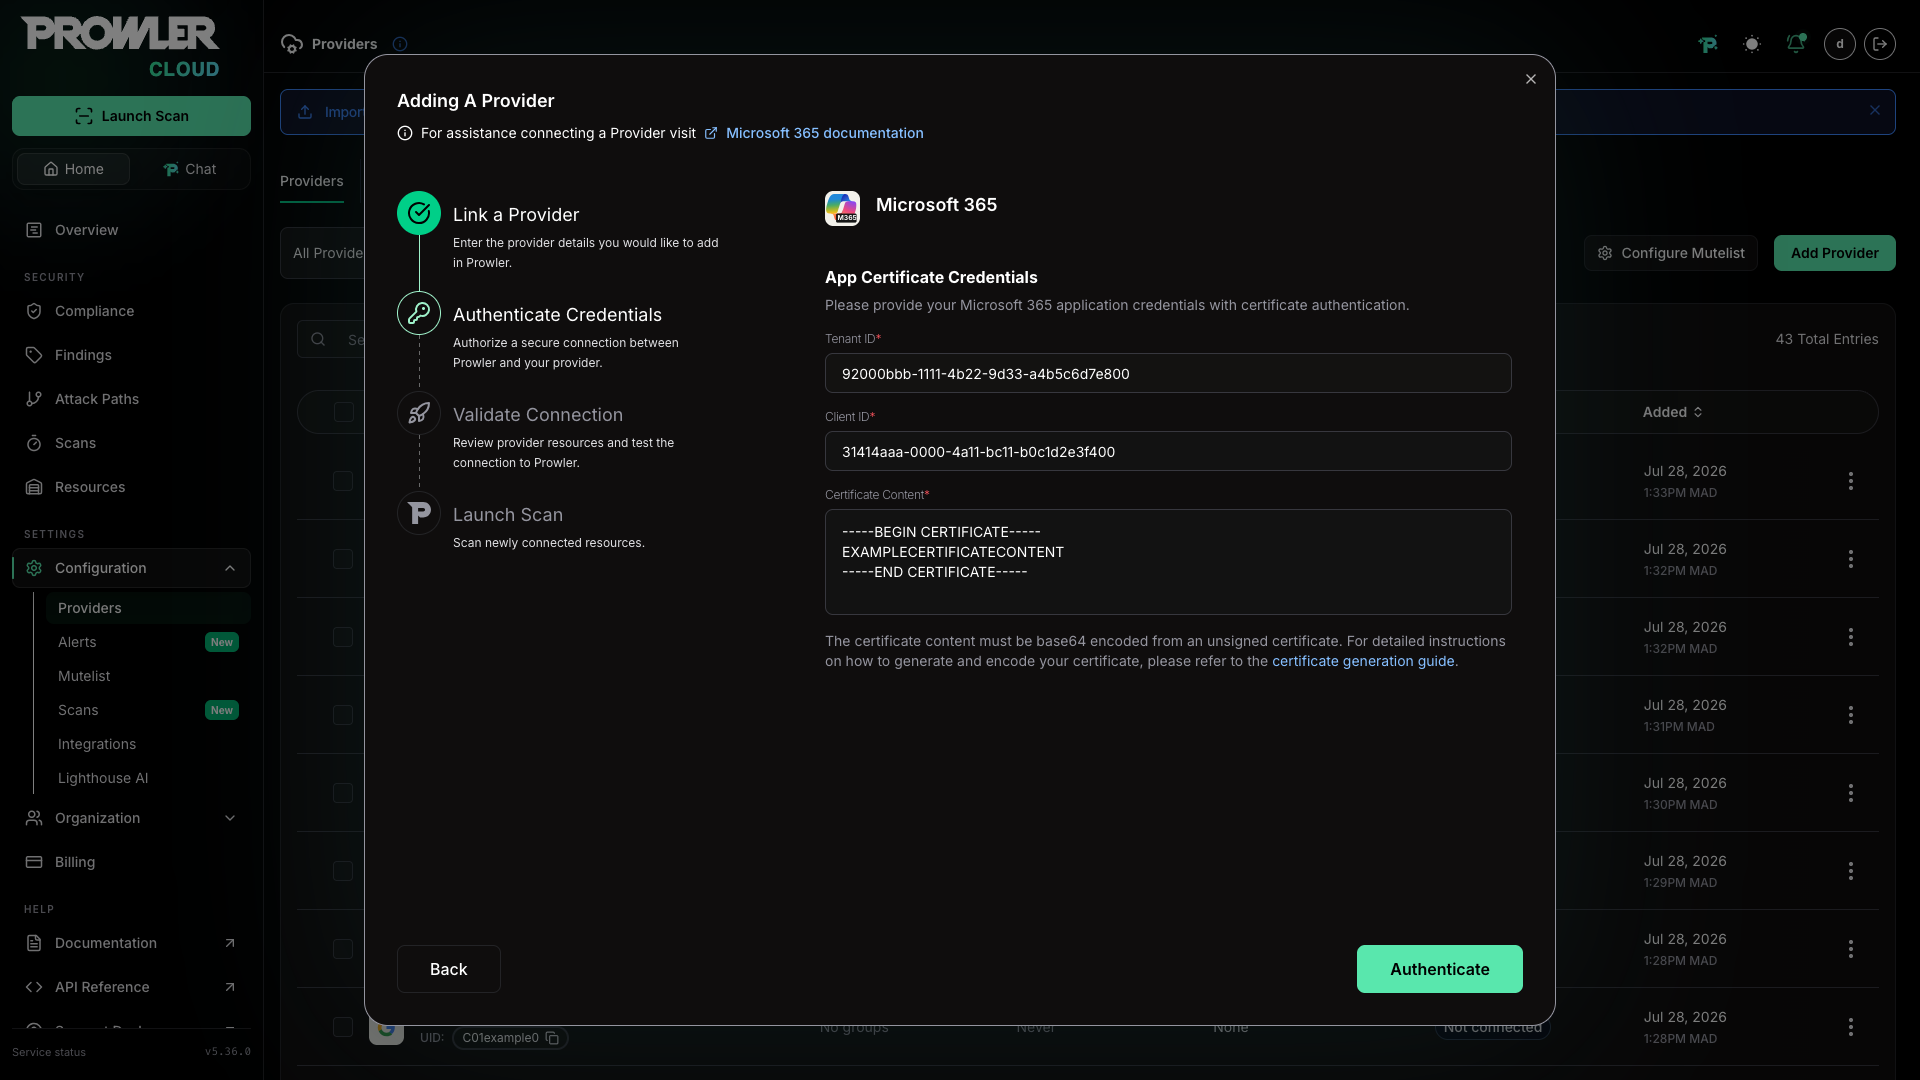The width and height of the screenshot is (1920, 1080).
Task: Expand the Organization section
Action: click(x=131, y=818)
